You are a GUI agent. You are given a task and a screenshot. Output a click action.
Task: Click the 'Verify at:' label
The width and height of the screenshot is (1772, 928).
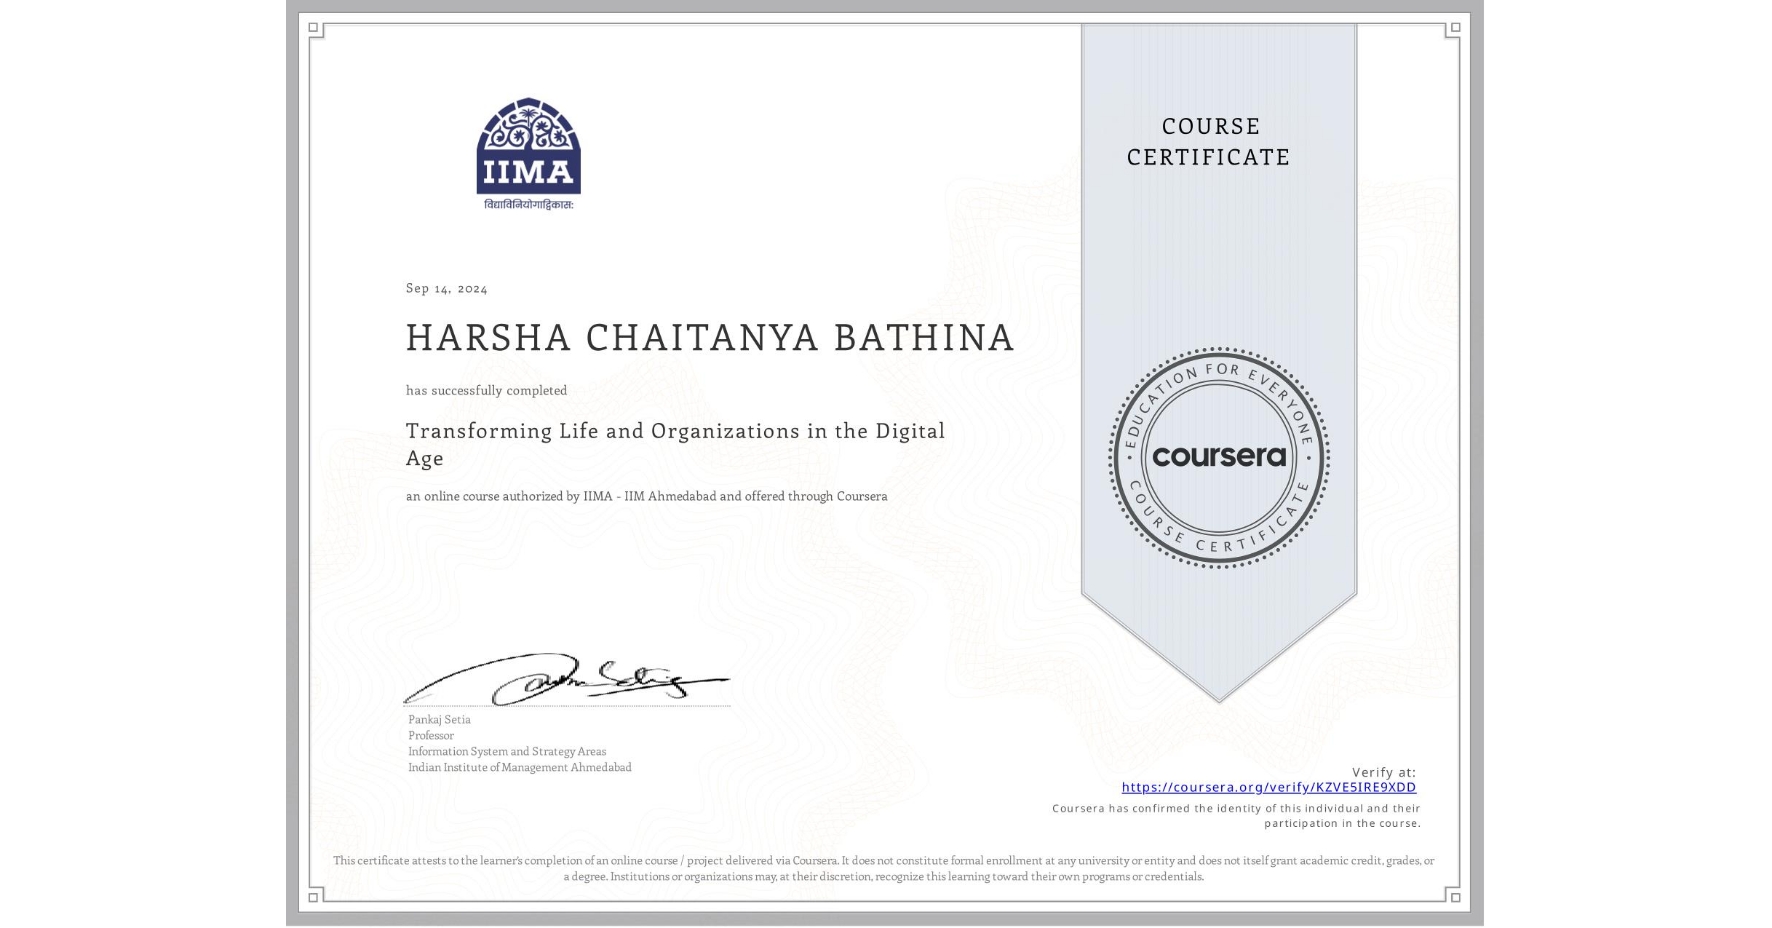[1384, 772]
